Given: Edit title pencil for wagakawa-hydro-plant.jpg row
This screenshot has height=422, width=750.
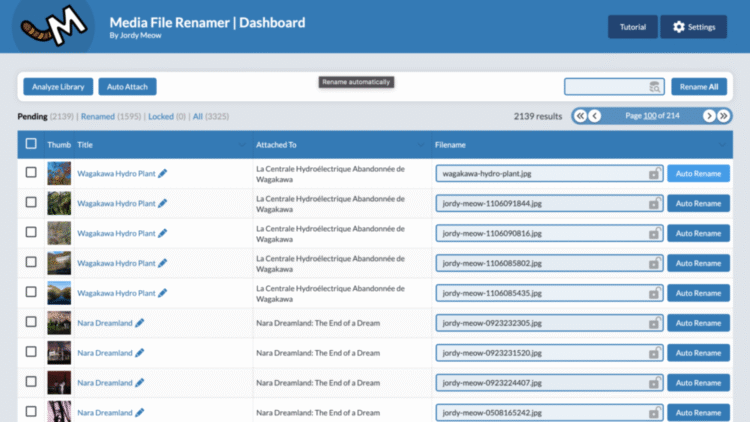Looking at the screenshot, I should point(163,173).
